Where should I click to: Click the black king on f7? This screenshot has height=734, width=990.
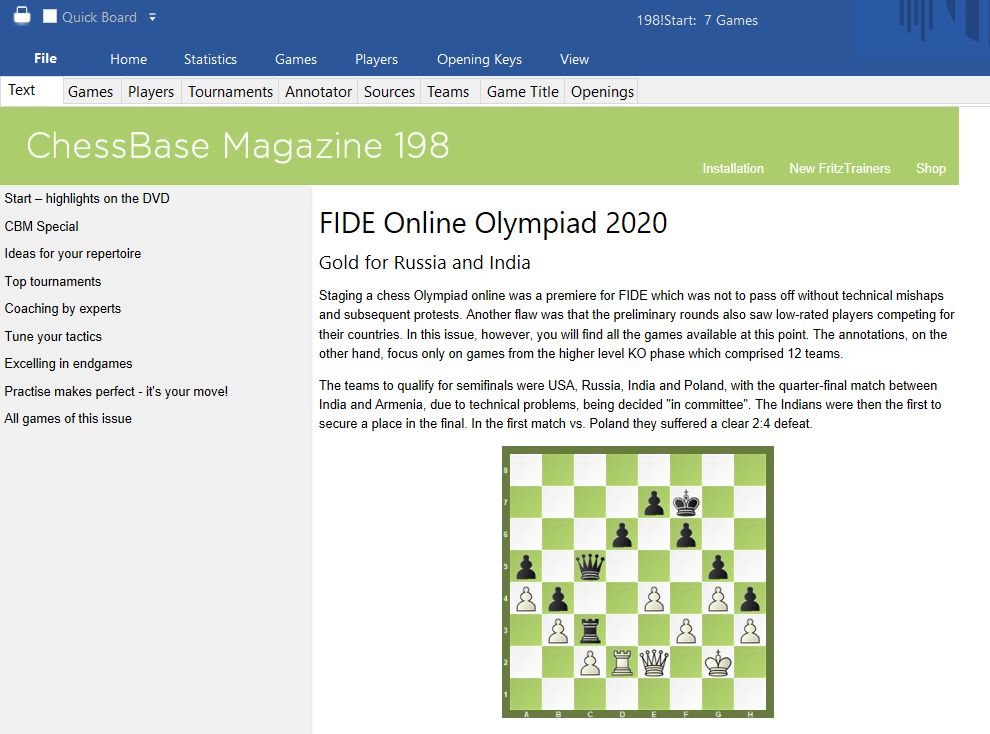click(685, 504)
